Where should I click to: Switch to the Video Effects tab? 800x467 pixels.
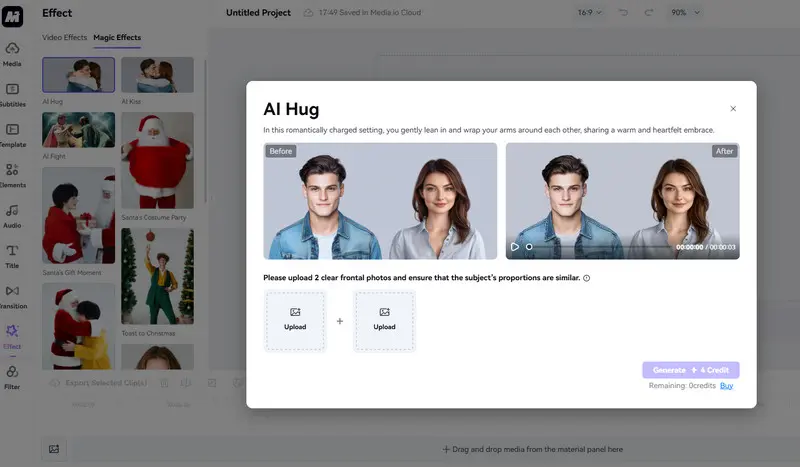pyautogui.click(x=64, y=38)
